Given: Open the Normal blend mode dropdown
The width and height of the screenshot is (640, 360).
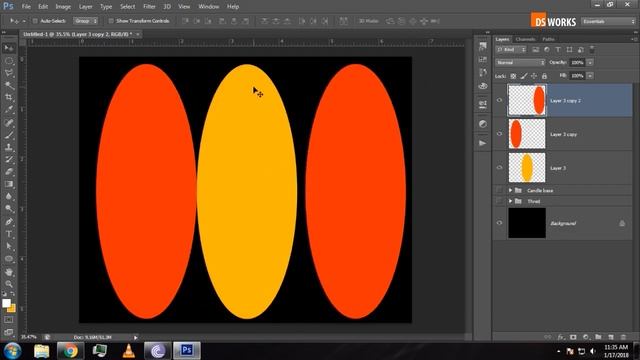Looking at the screenshot, I should (x=520, y=62).
